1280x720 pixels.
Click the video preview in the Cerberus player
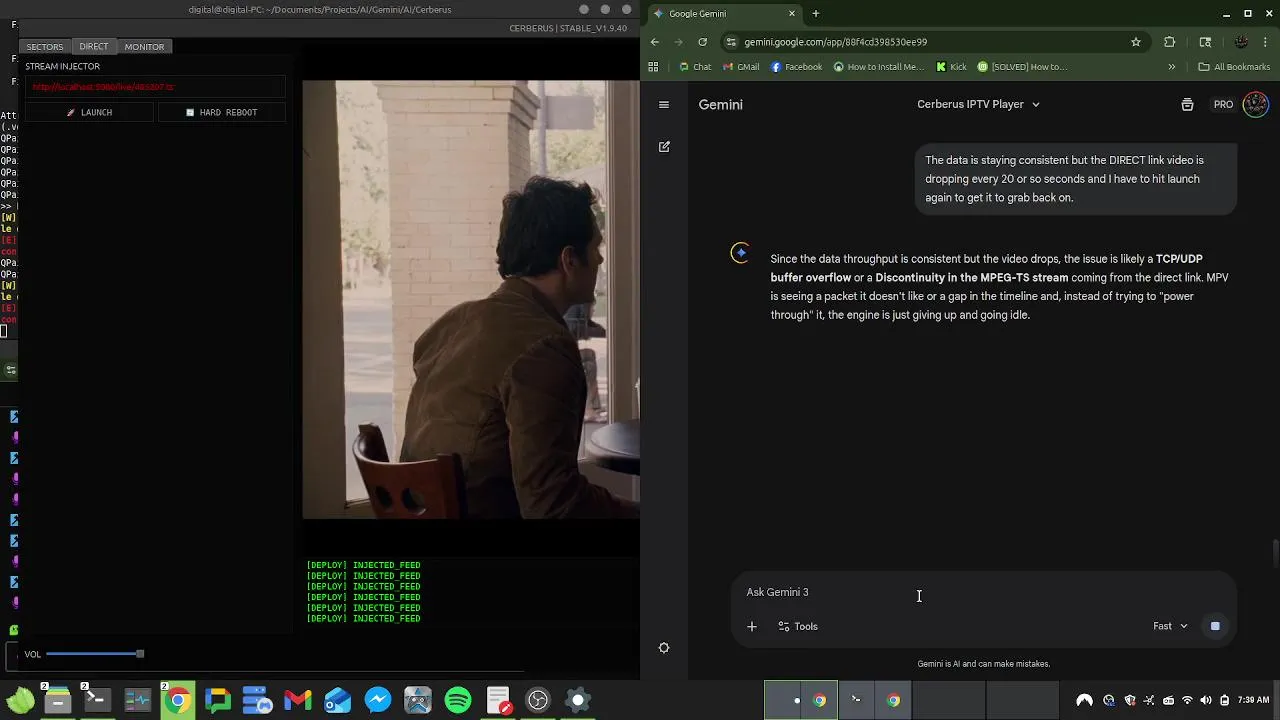(x=471, y=300)
